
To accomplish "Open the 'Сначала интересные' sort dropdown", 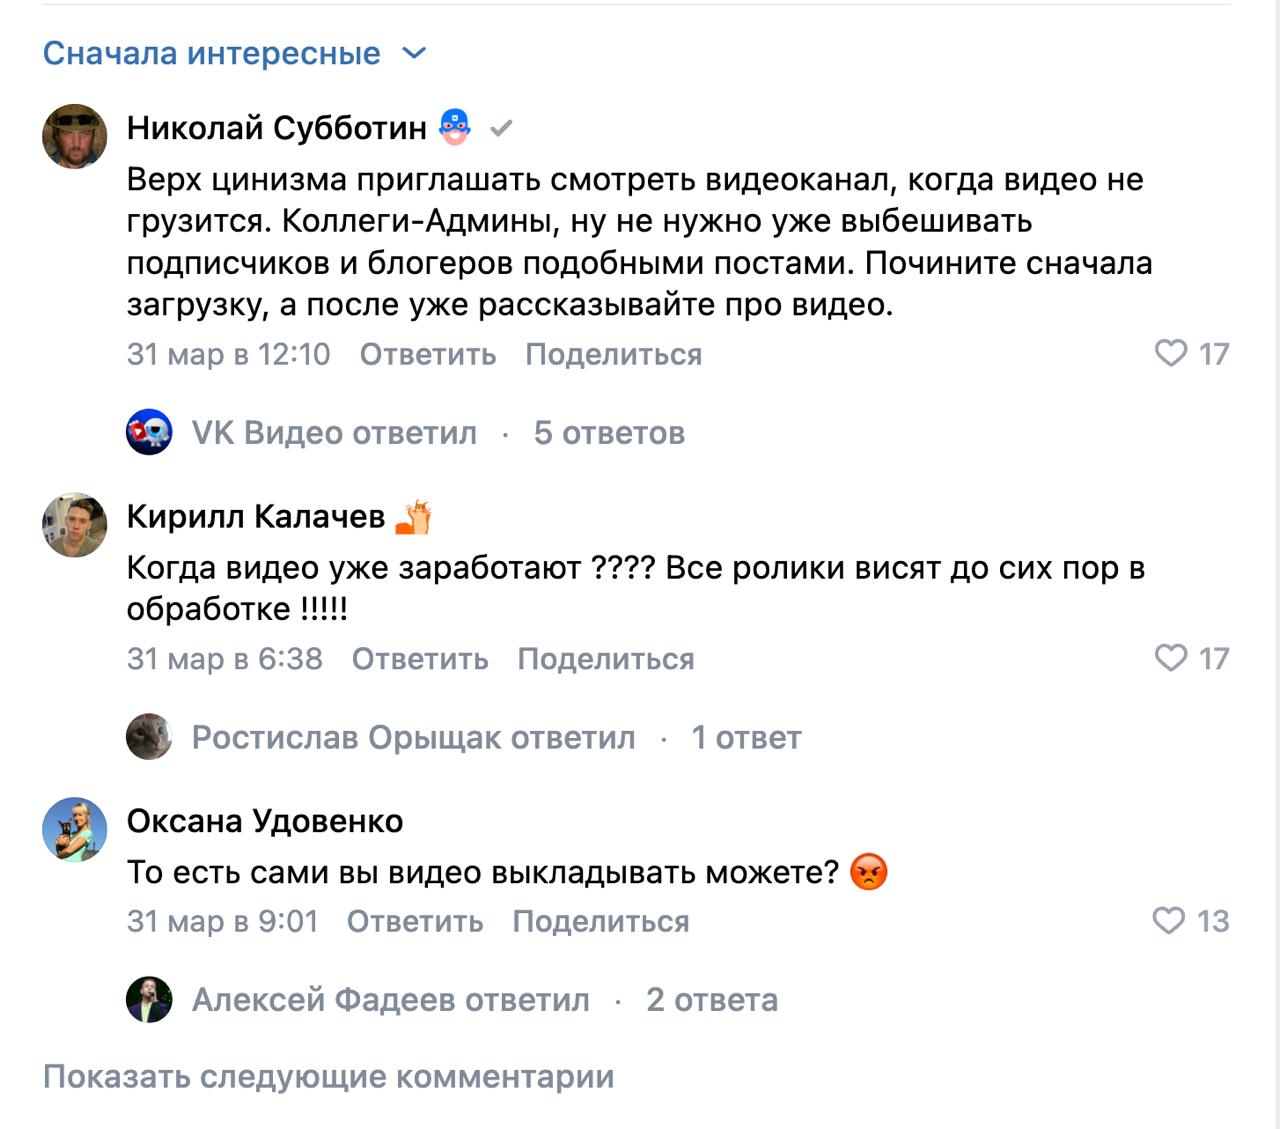I will click(x=234, y=53).
